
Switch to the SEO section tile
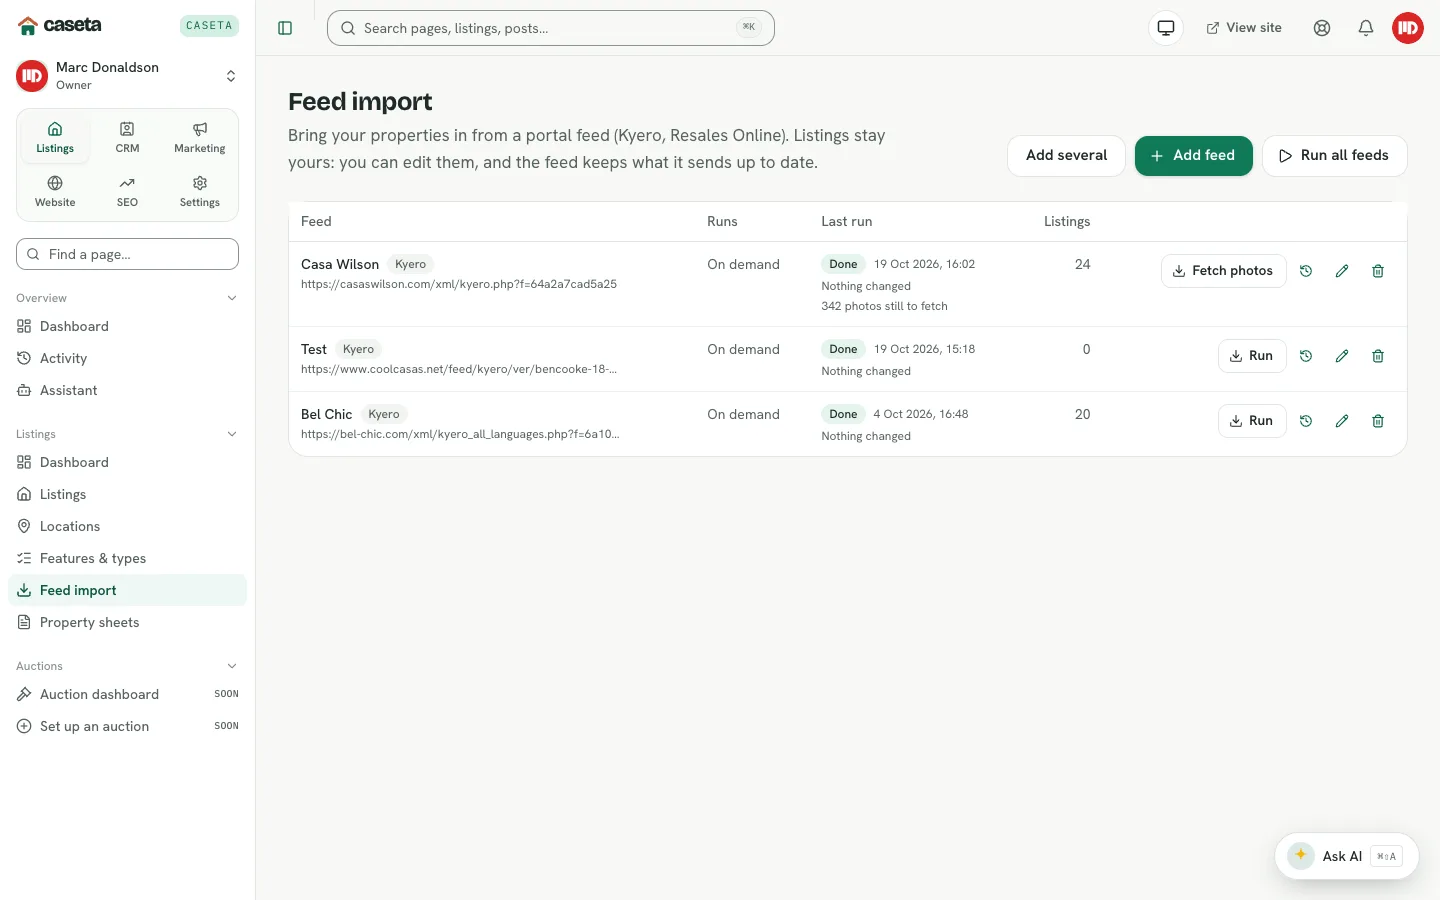coord(127,192)
